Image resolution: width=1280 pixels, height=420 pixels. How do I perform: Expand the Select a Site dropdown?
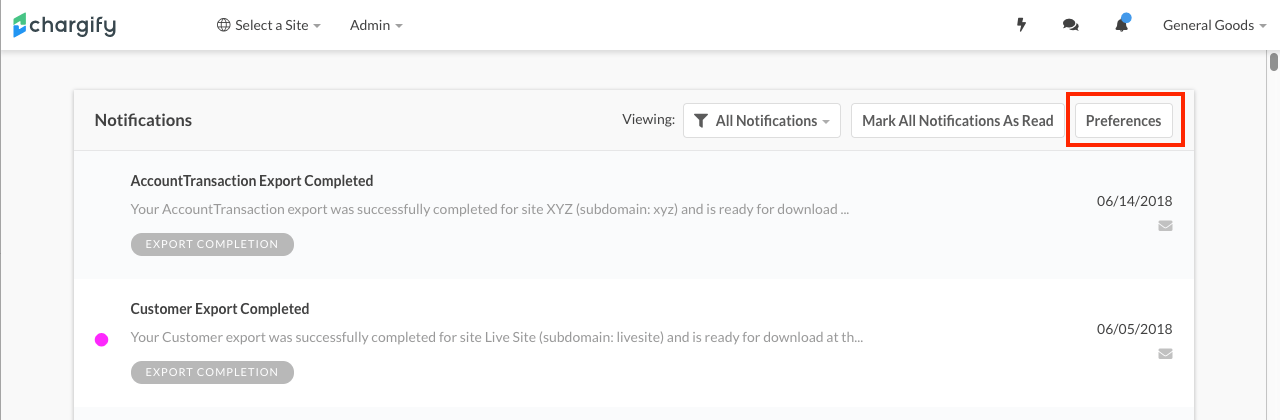(x=270, y=25)
